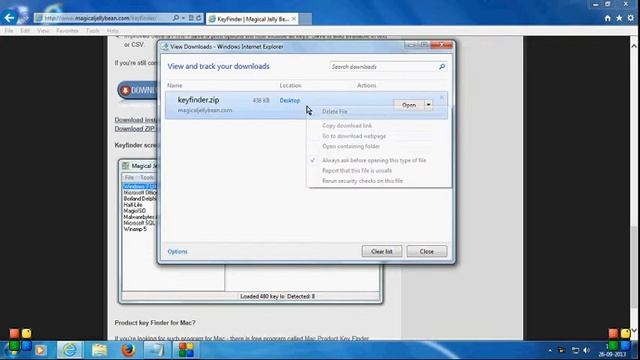Click the Action Center flag tray icon
The height and width of the screenshot is (360, 640).
pyautogui.click(x=562, y=350)
